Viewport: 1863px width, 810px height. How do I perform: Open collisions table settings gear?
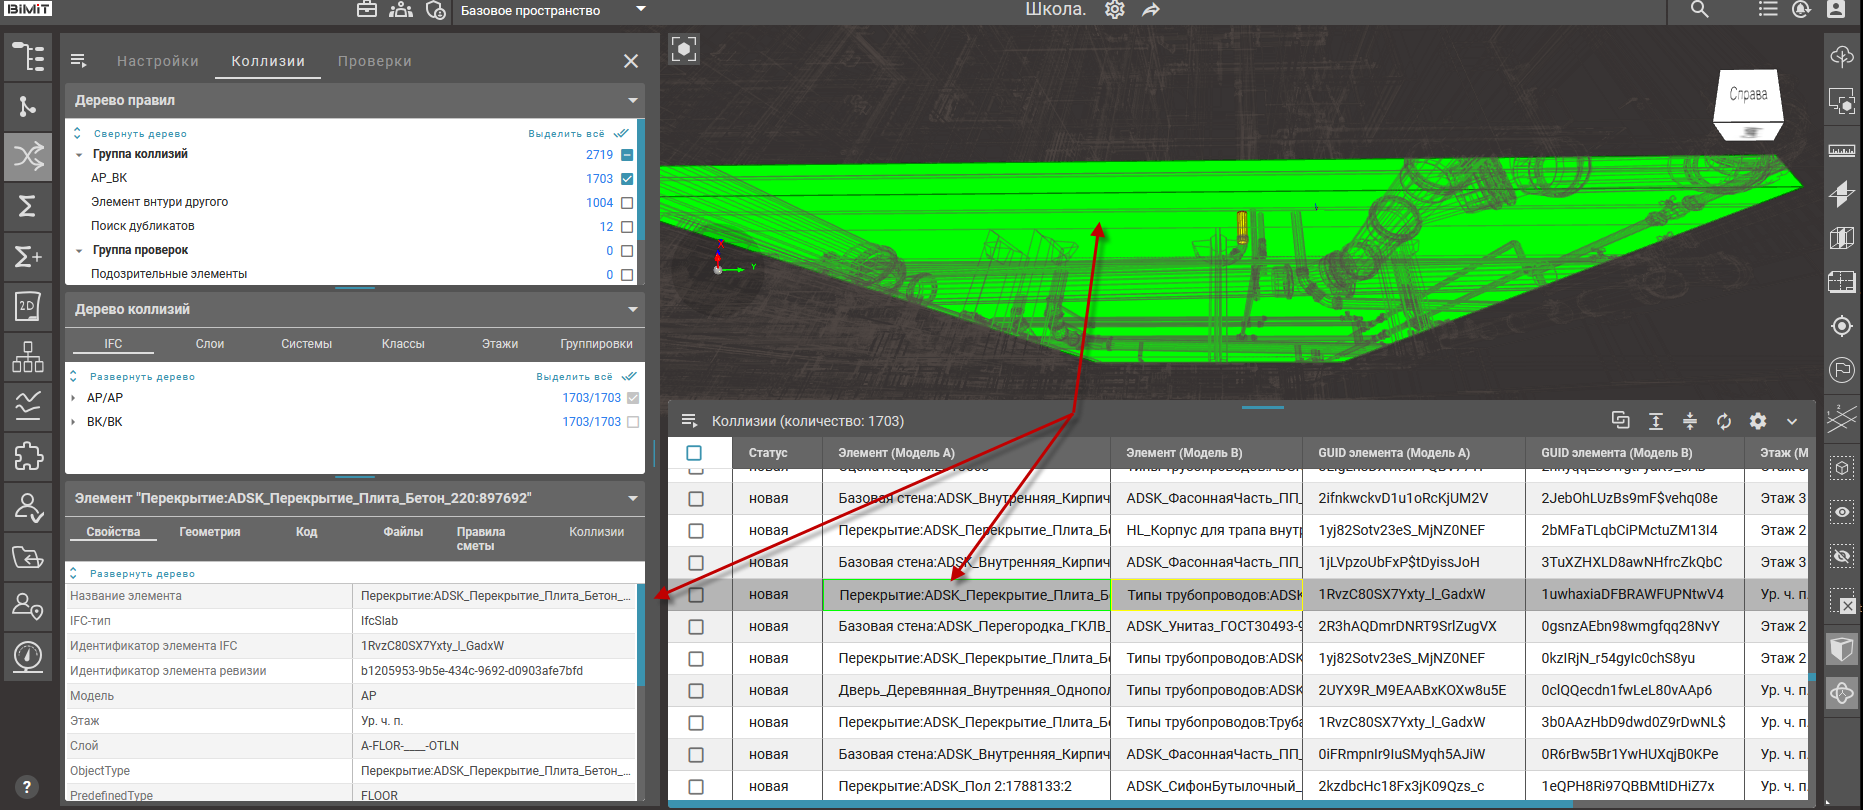pos(1758,421)
